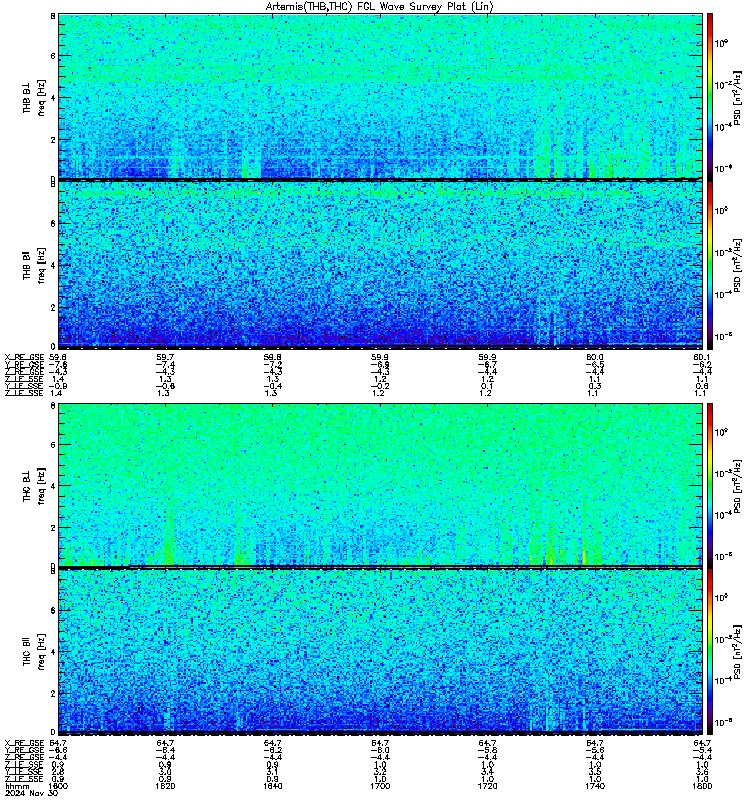Click the THB B∥ panel color bar
750x800 pixels.
(710, 265)
